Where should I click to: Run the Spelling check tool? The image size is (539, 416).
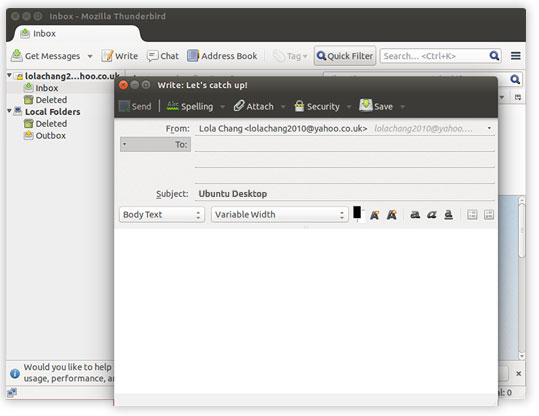click(x=190, y=106)
